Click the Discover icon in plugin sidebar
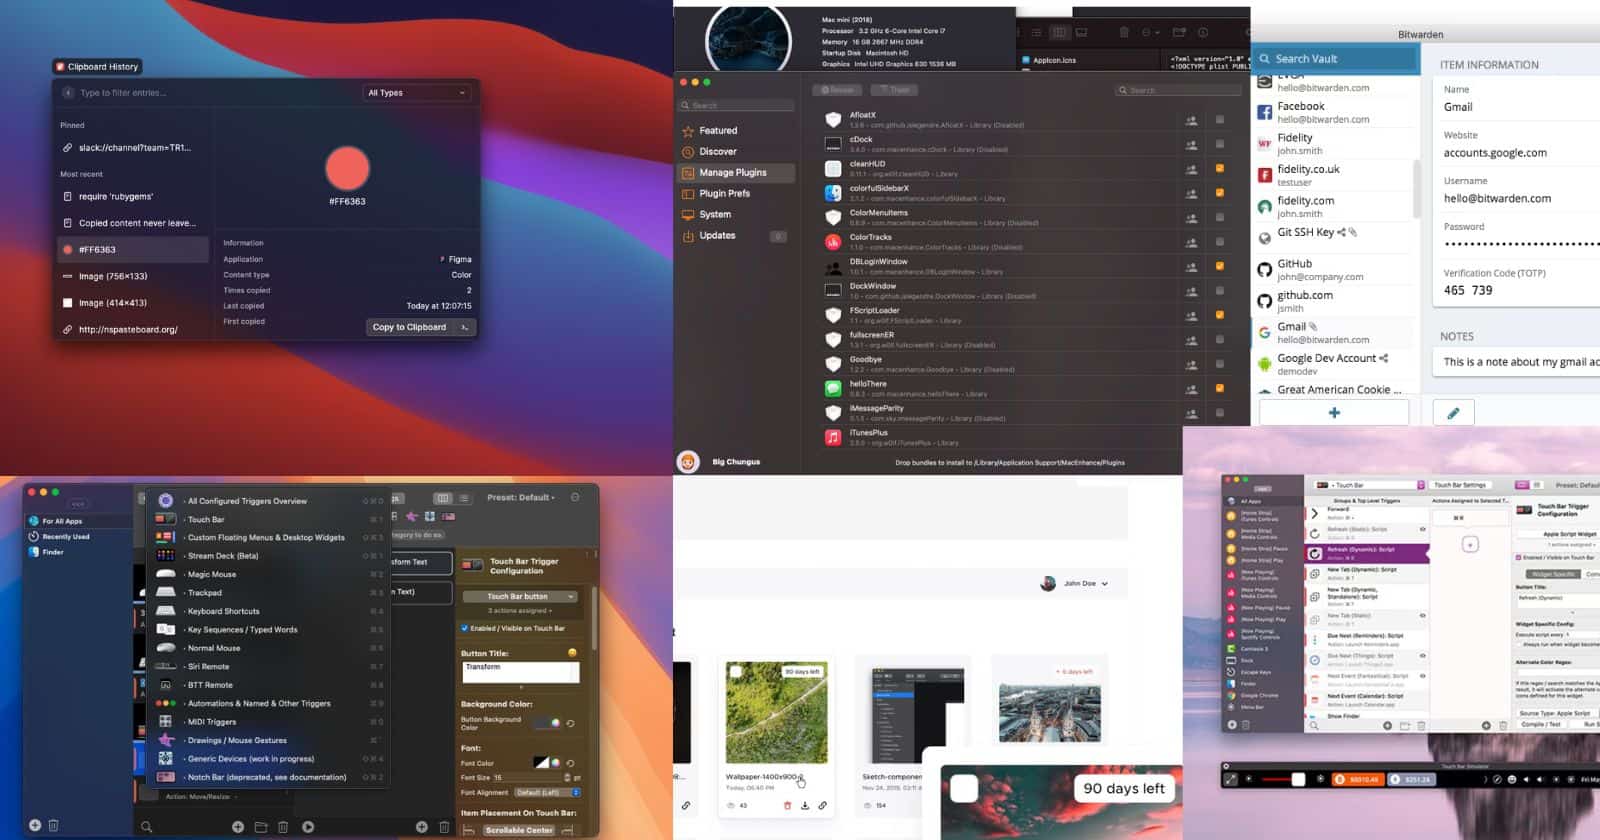 coord(688,152)
